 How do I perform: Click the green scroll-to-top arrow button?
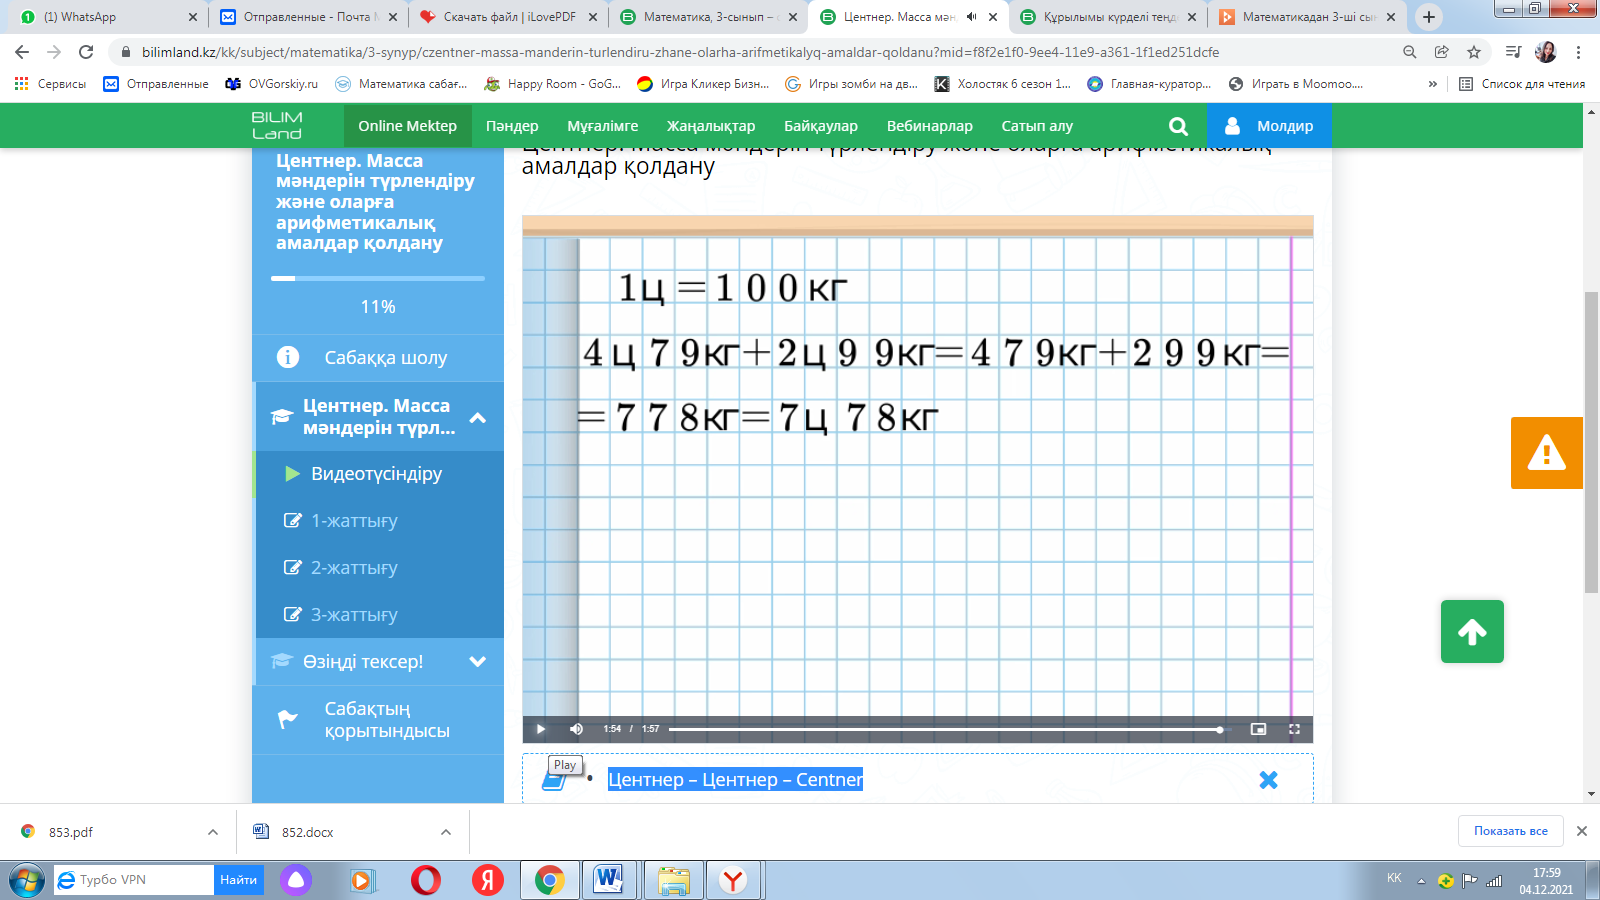point(1472,631)
